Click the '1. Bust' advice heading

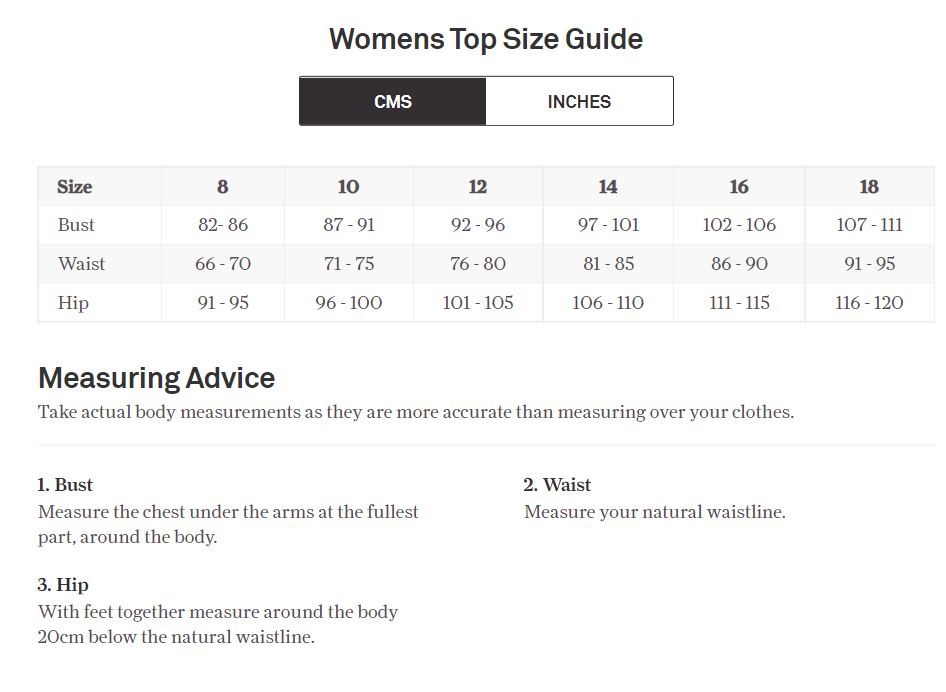65,485
